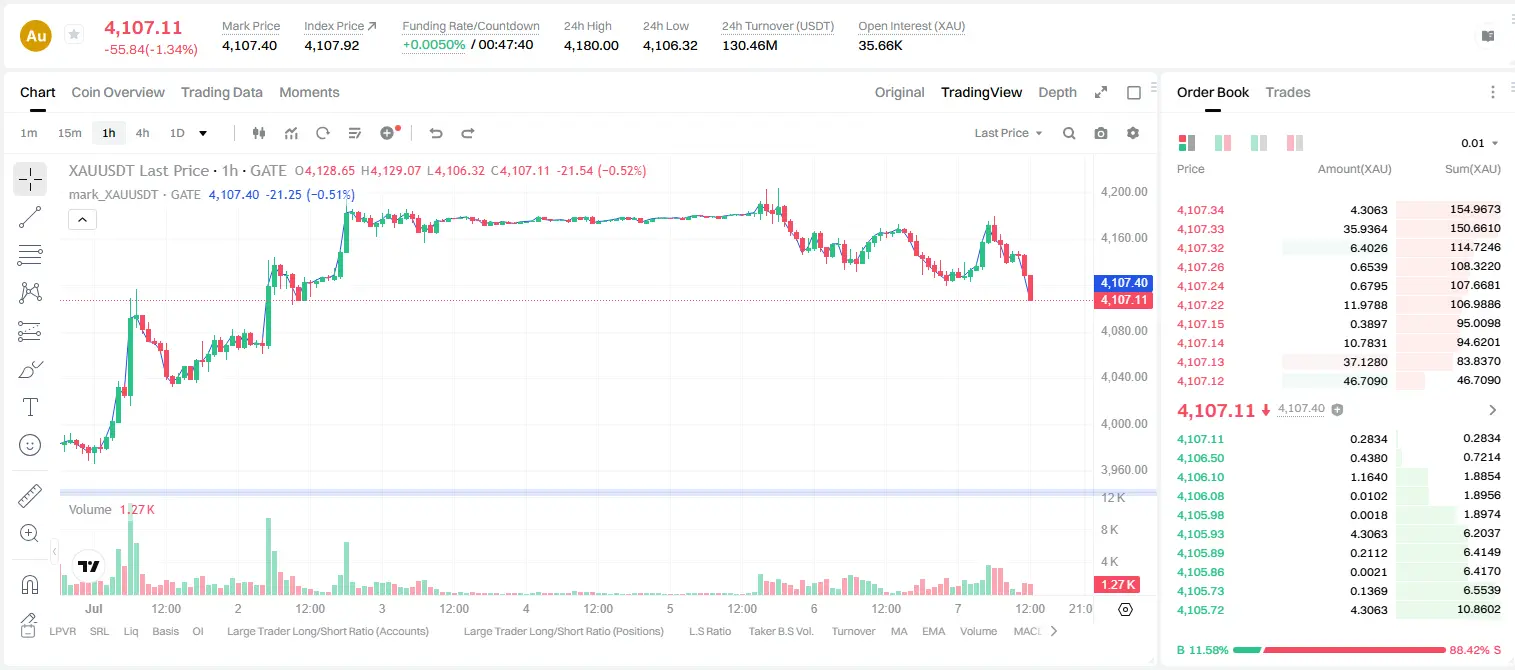Show combined buy and sell order book view
Image resolution: width=1515 pixels, height=670 pixels.
tap(1187, 143)
